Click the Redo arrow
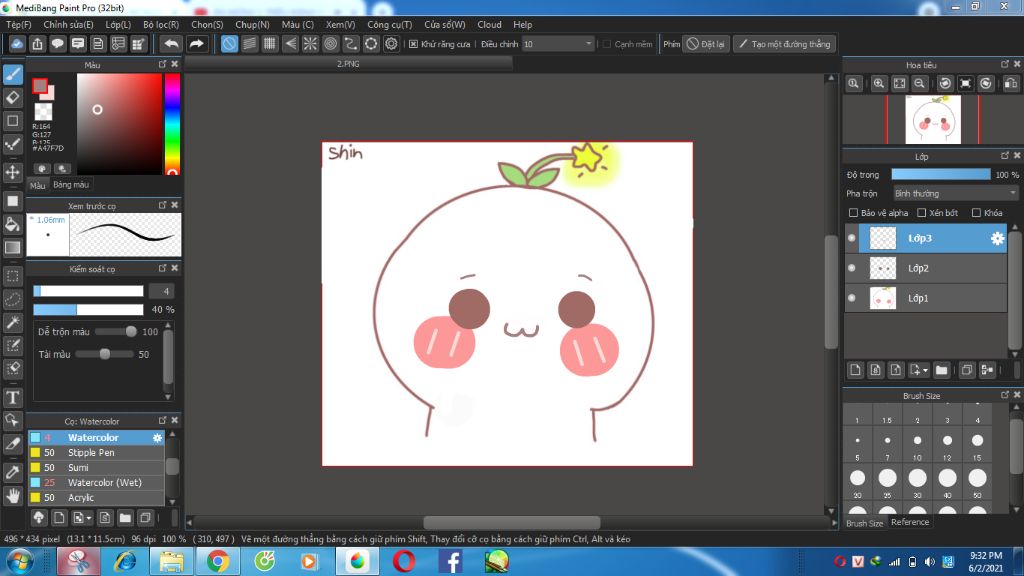 pyautogui.click(x=196, y=44)
